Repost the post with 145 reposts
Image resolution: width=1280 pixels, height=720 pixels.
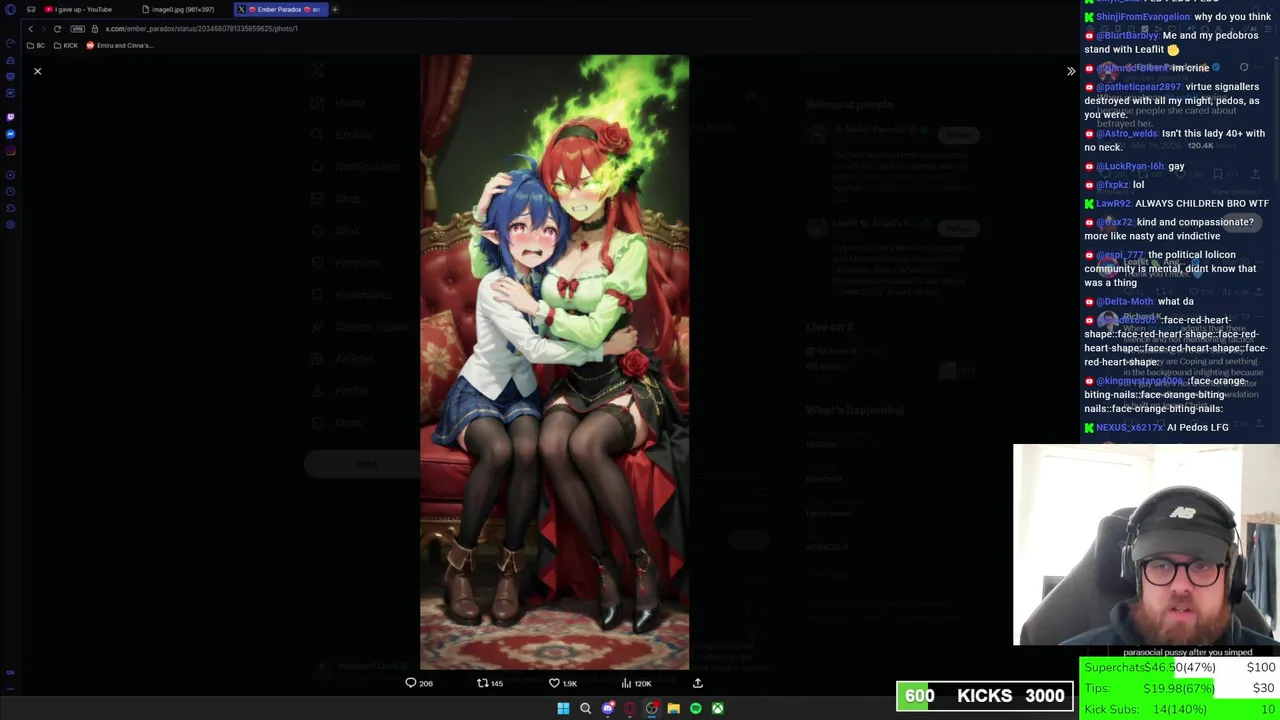tap(490, 683)
